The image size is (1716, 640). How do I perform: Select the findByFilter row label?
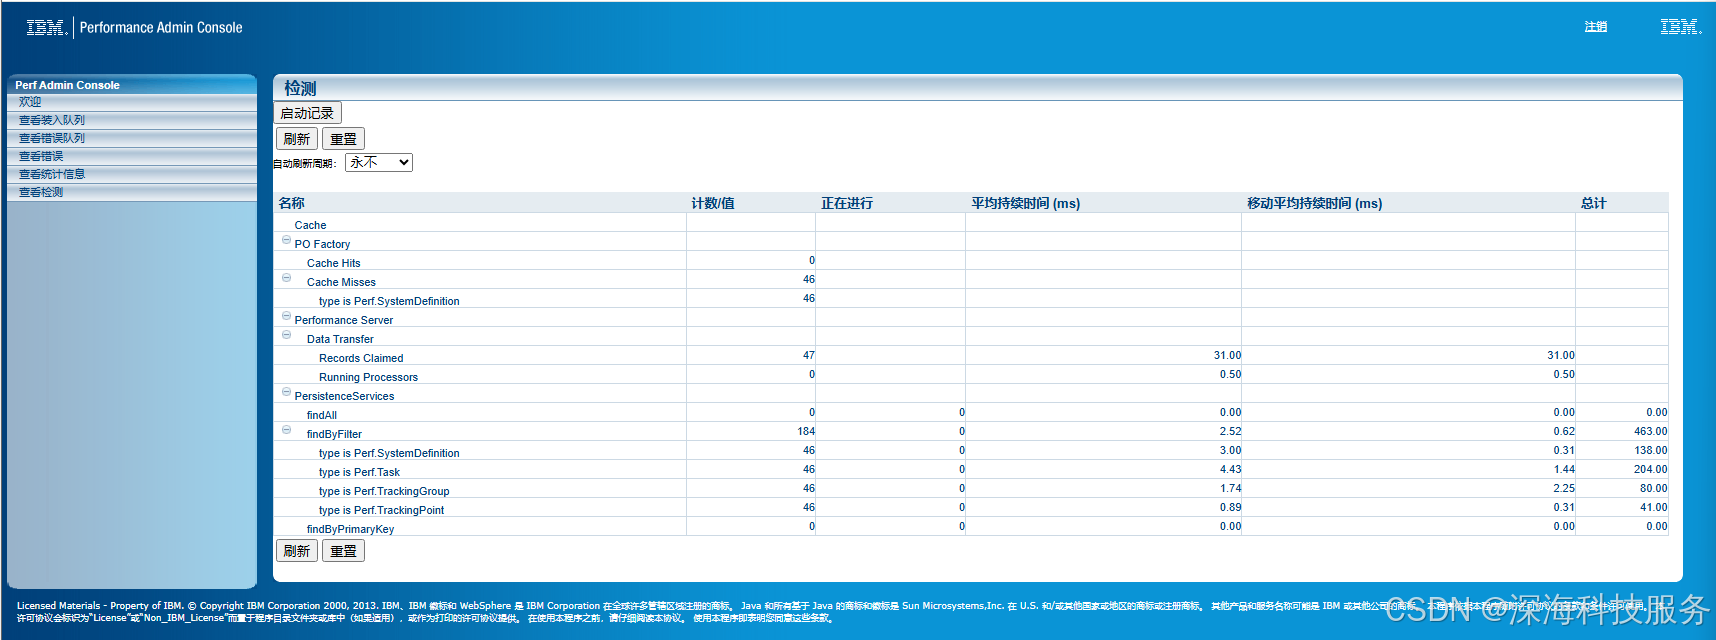334,434
